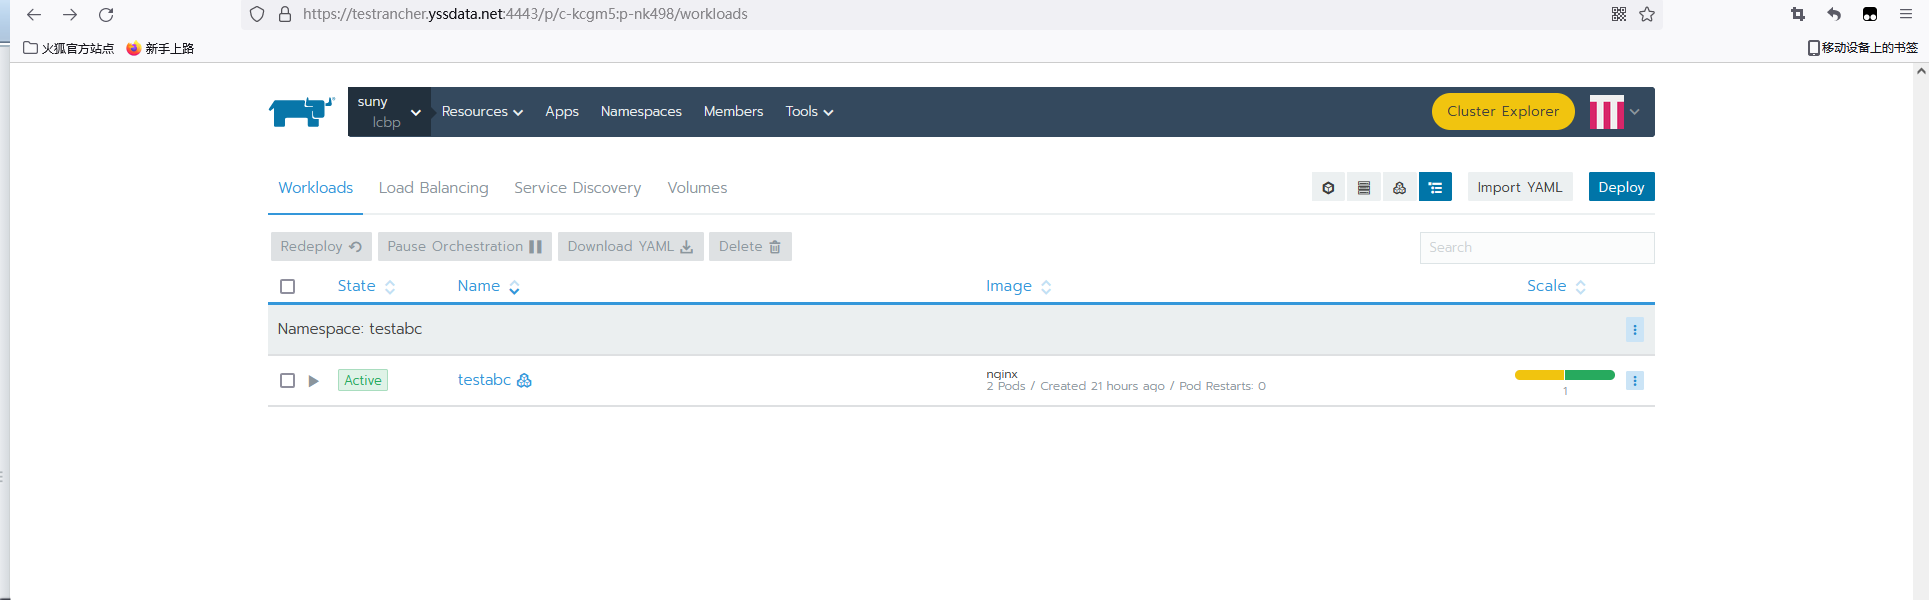
Task: Open the browser account icon
Action: pyautogui.click(x=1870, y=14)
